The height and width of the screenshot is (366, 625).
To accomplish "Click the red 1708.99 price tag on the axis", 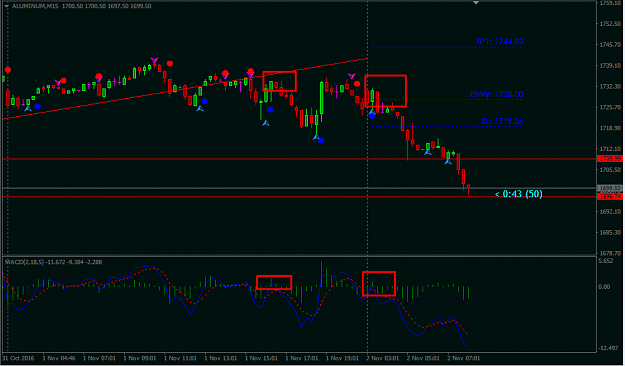I will point(610,159).
